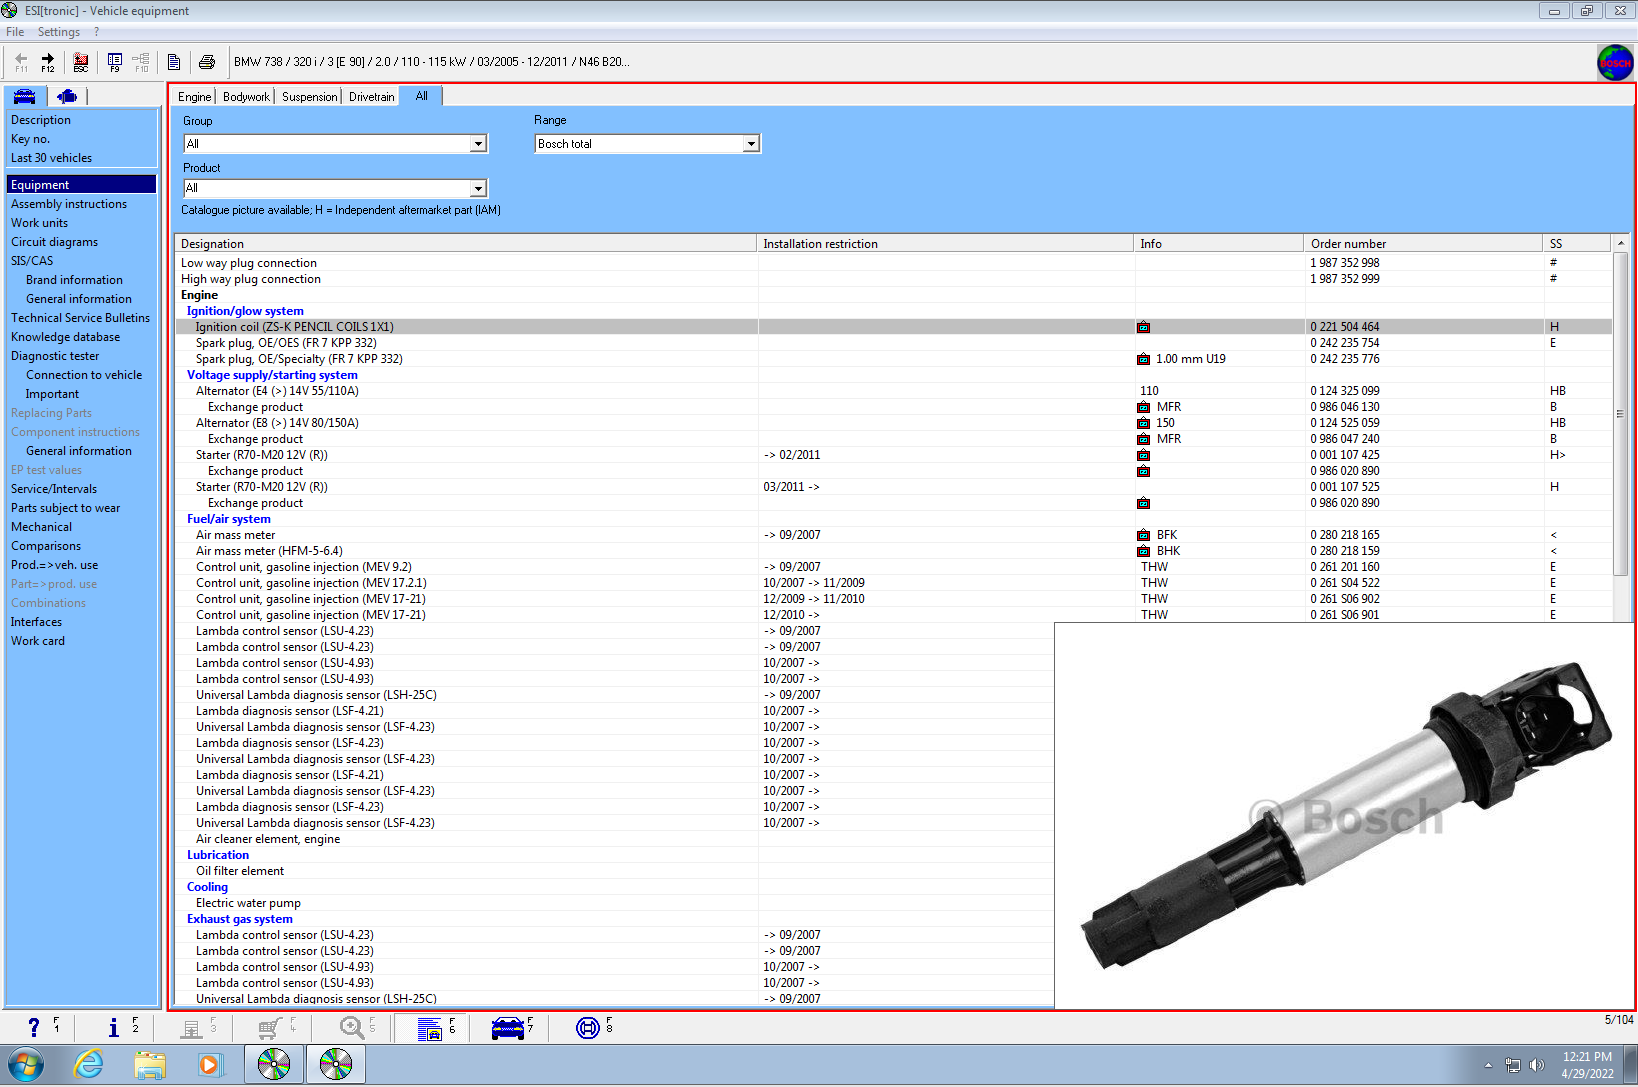Open help with the F1 question mark
The height and width of the screenshot is (1087, 1638).
[34, 1027]
